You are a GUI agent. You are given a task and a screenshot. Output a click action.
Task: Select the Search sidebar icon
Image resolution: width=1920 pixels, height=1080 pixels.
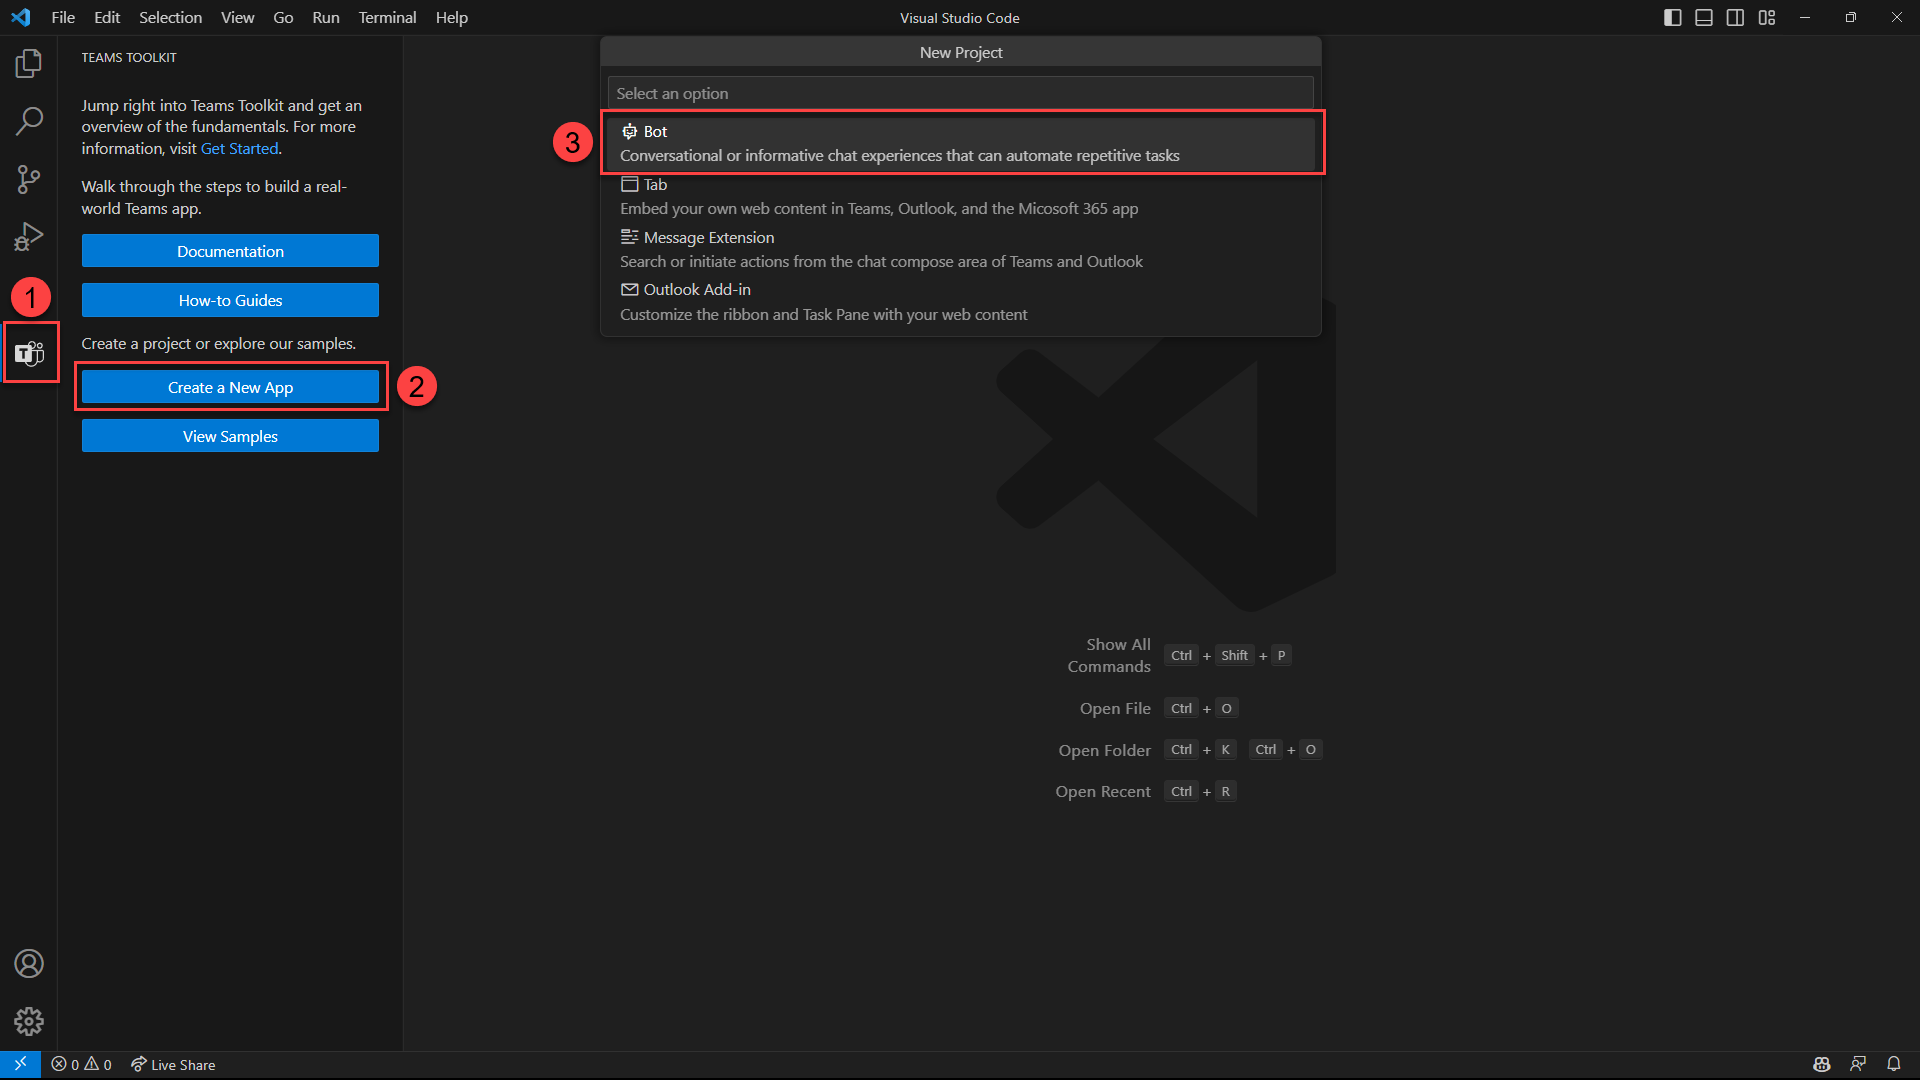(x=29, y=120)
